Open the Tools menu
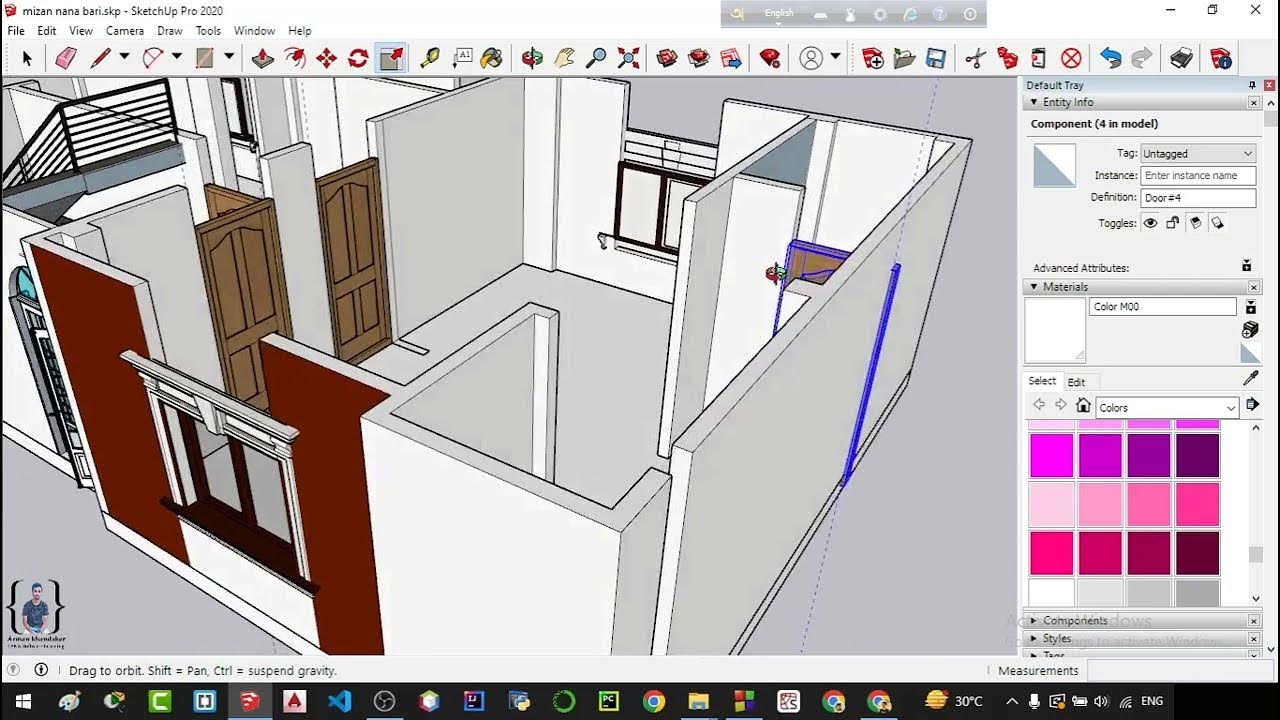 click(208, 31)
